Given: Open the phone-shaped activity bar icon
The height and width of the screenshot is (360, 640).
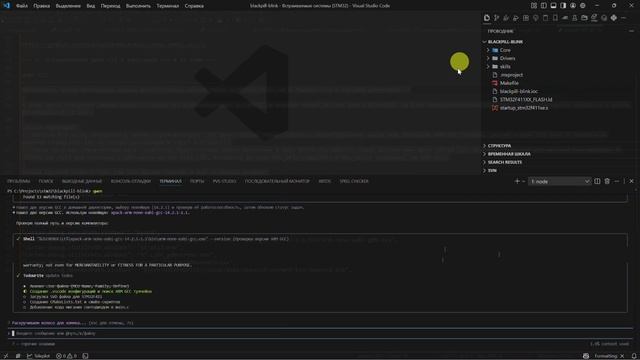Looking at the screenshot, I should click(x=555, y=18).
